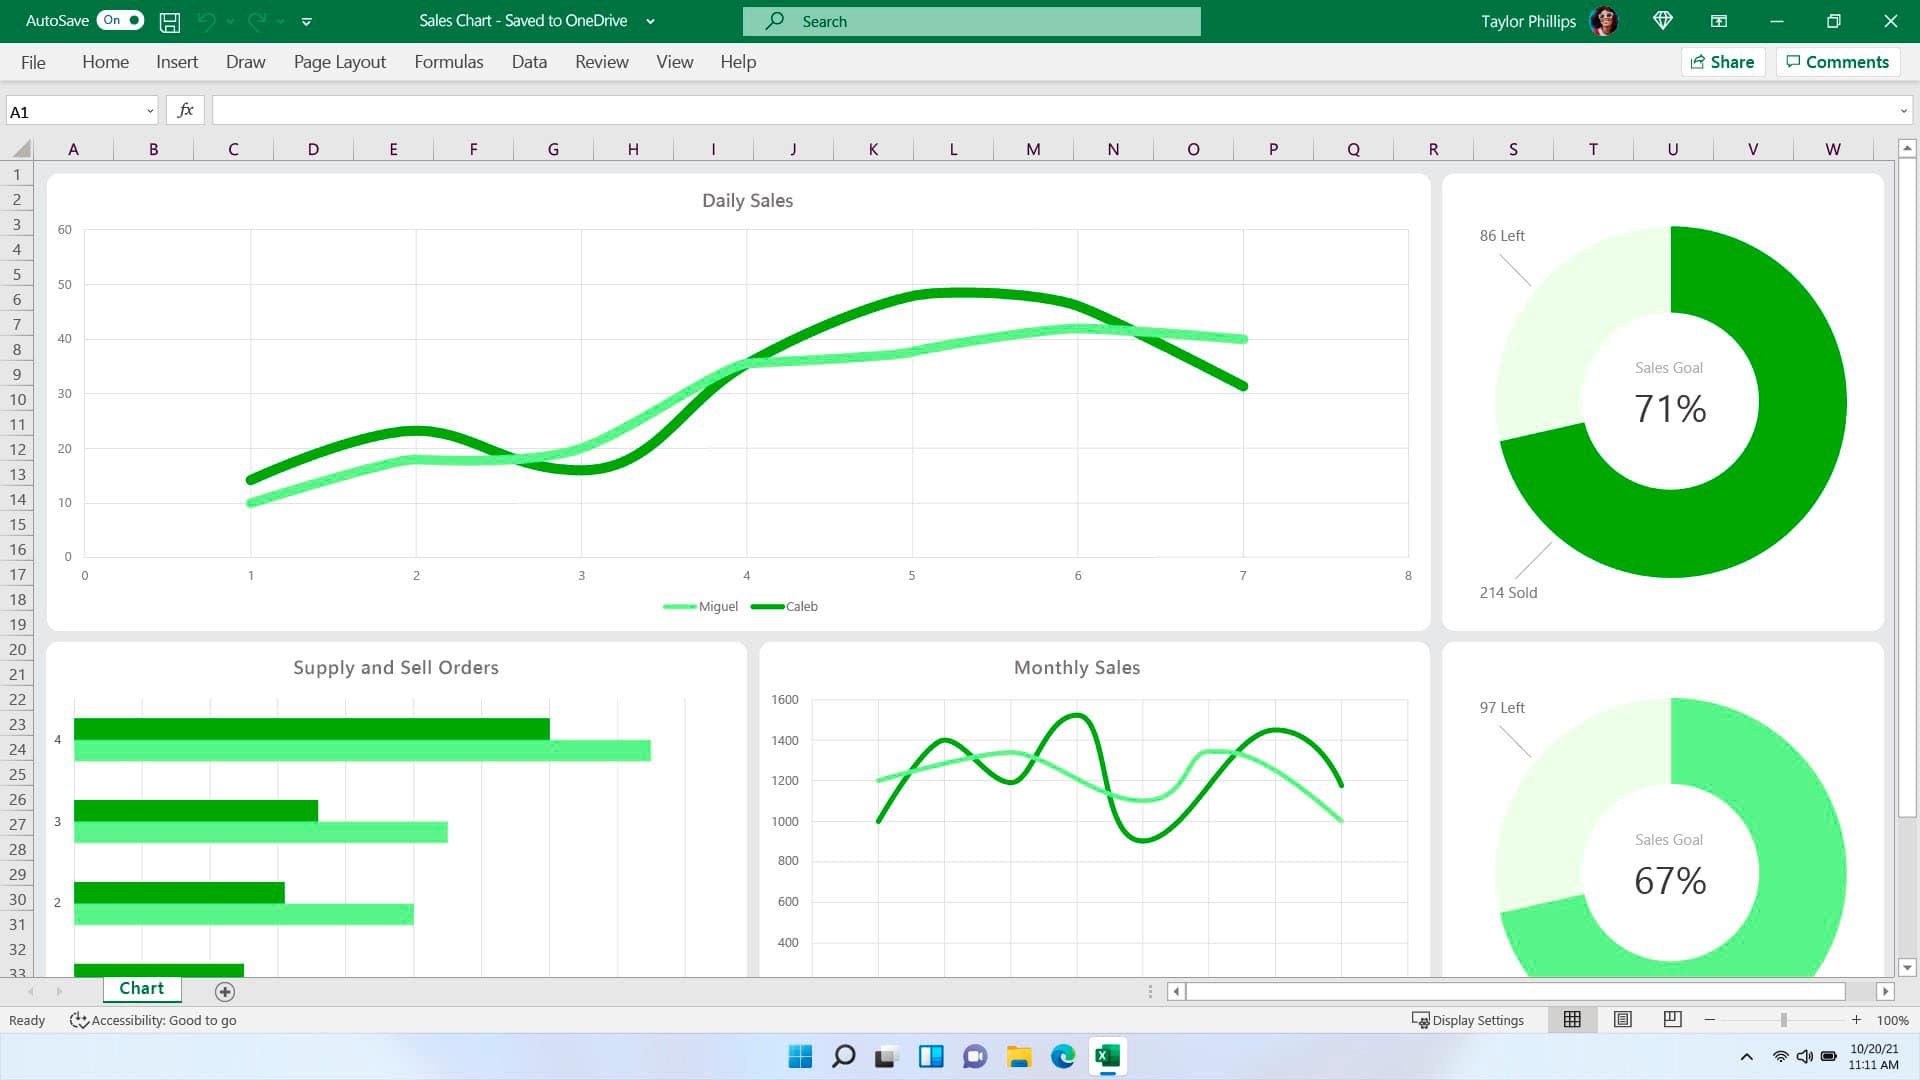Viewport: 1920px width, 1080px height.
Task: Click the Page Layout View icon in status bar
Action: 1622,1019
